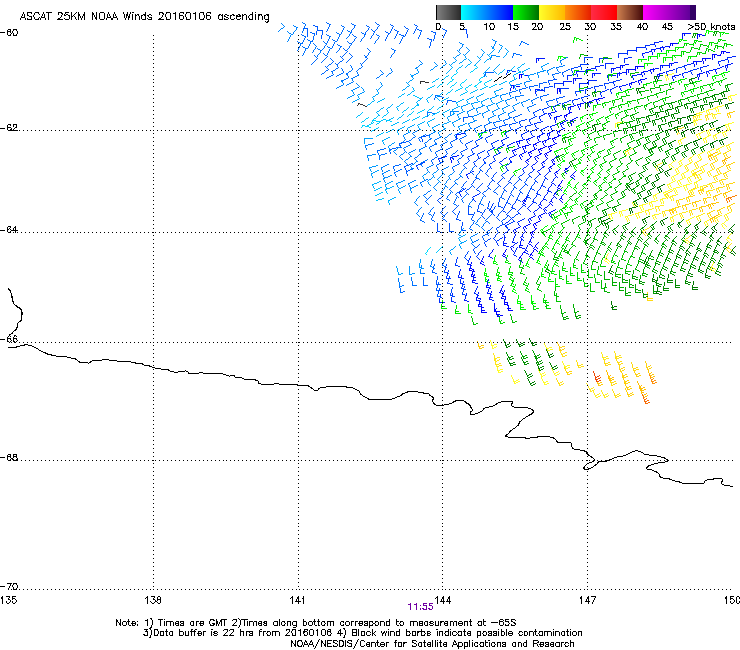Click the '>50 knots' legend label
Screen dimensions: 740x650
pyautogui.click(x=711, y=27)
